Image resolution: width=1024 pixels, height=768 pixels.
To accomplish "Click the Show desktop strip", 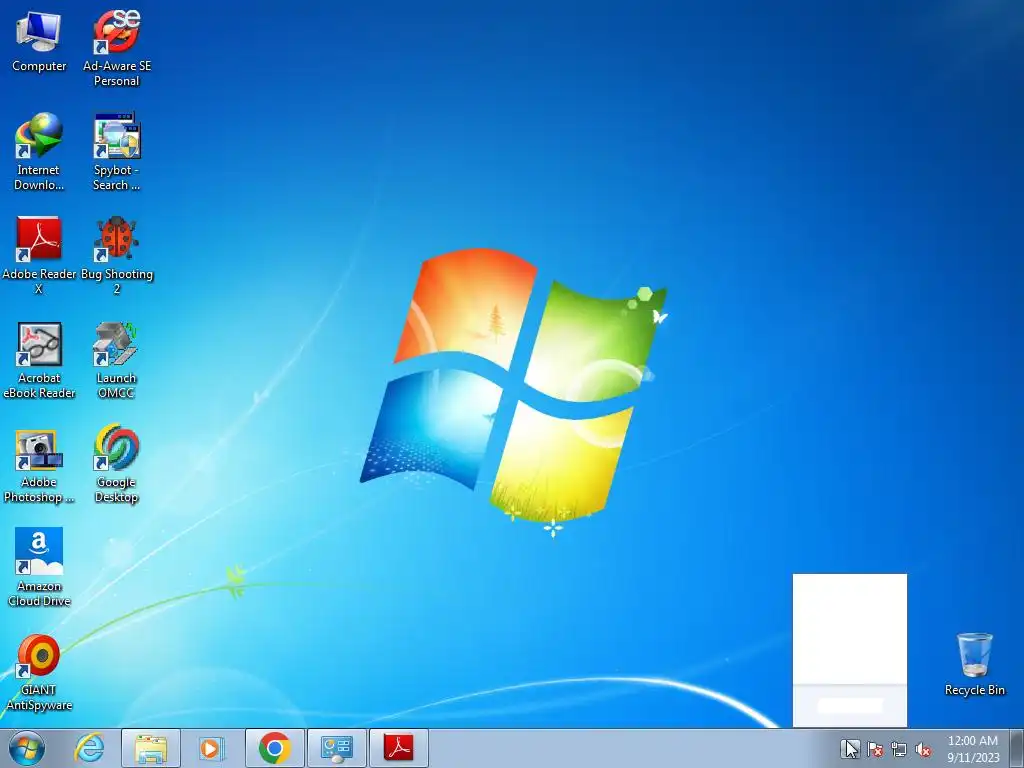I will tap(1017, 748).
